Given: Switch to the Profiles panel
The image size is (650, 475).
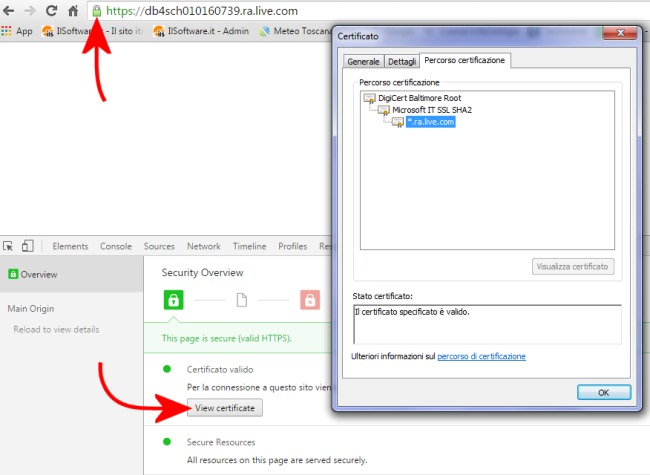Looking at the screenshot, I should pyautogui.click(x=293, y=246).
